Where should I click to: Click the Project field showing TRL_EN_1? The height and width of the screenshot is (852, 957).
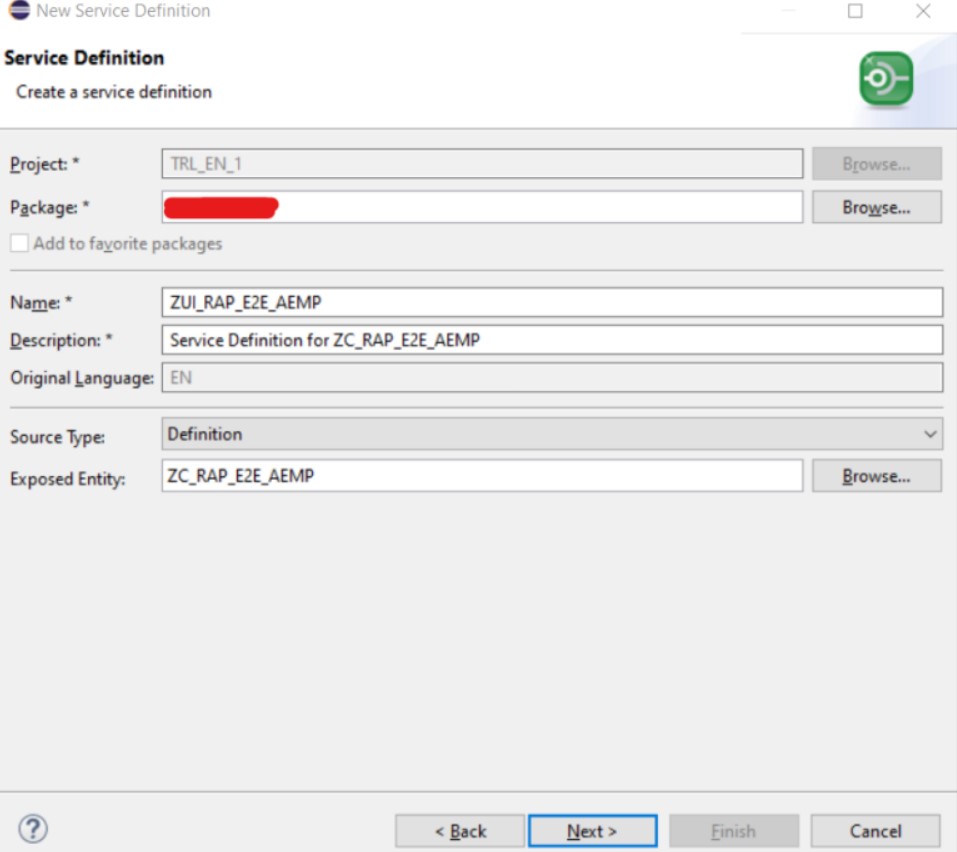tap(481, 164)
